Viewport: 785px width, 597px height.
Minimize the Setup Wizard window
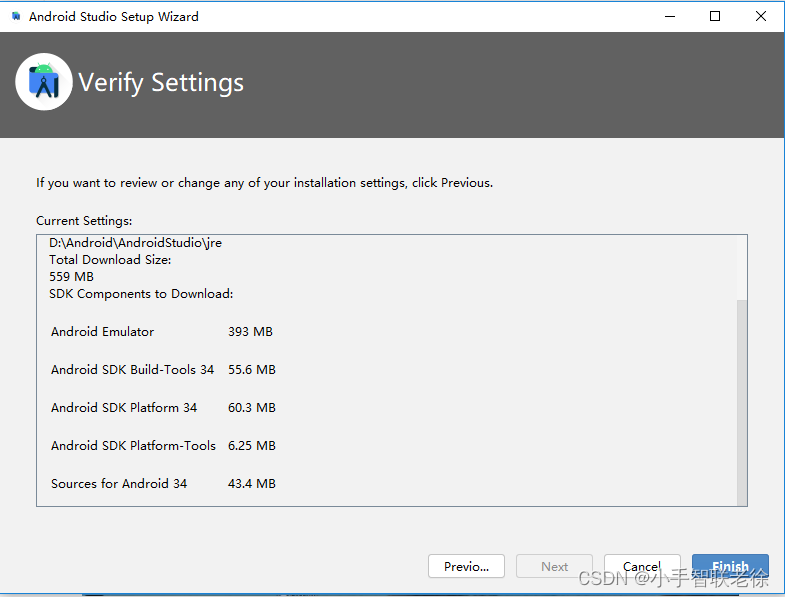670,17
